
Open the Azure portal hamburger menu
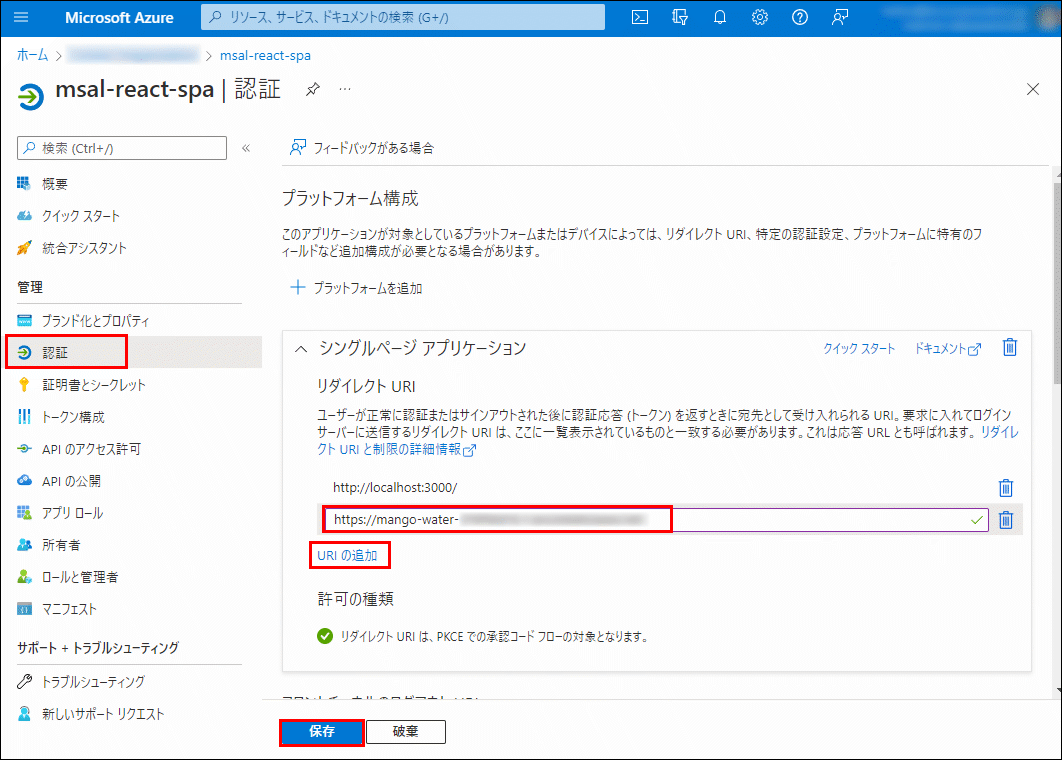(21, 17)
